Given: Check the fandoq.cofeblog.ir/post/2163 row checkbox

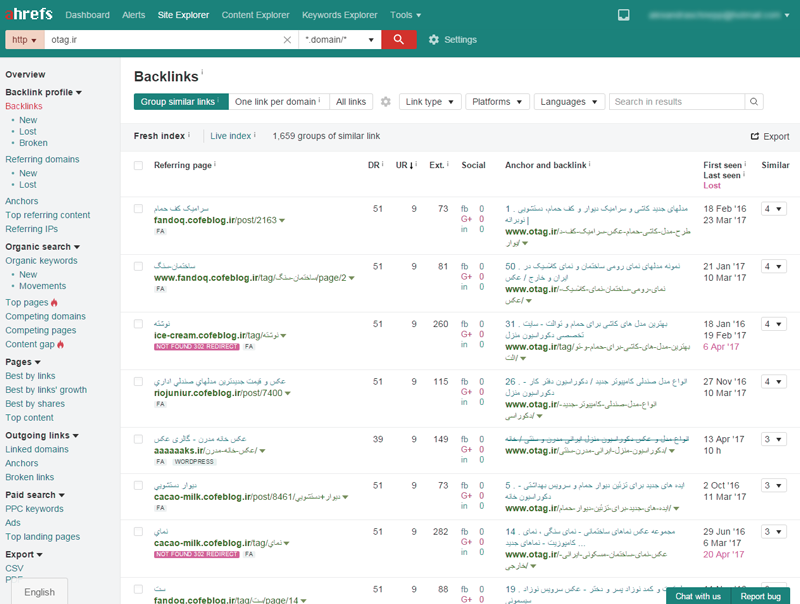Looking at the screenshot, I should [x=138, y=209].
